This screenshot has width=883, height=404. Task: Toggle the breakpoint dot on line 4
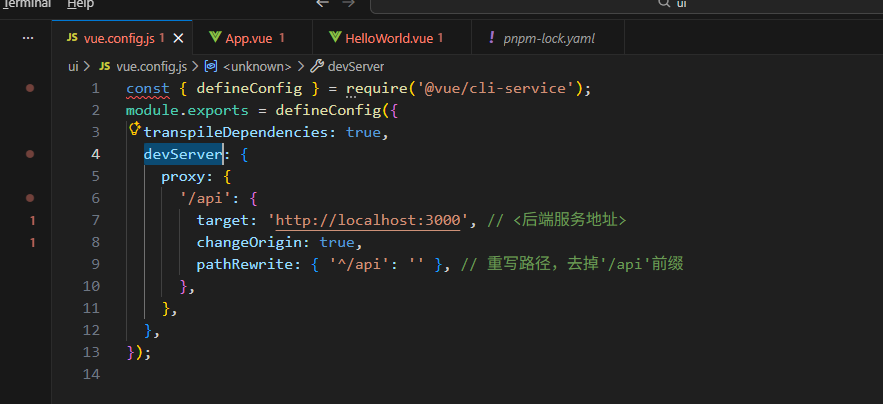30,153
